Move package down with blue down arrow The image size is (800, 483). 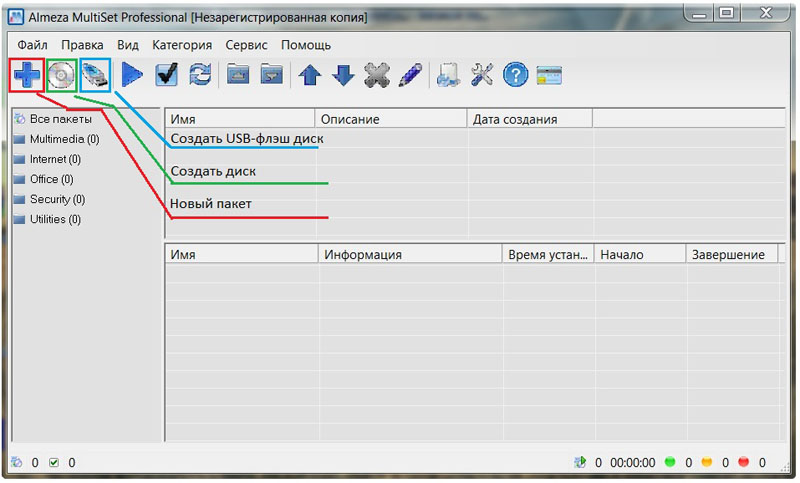click(x=343, y=75)
